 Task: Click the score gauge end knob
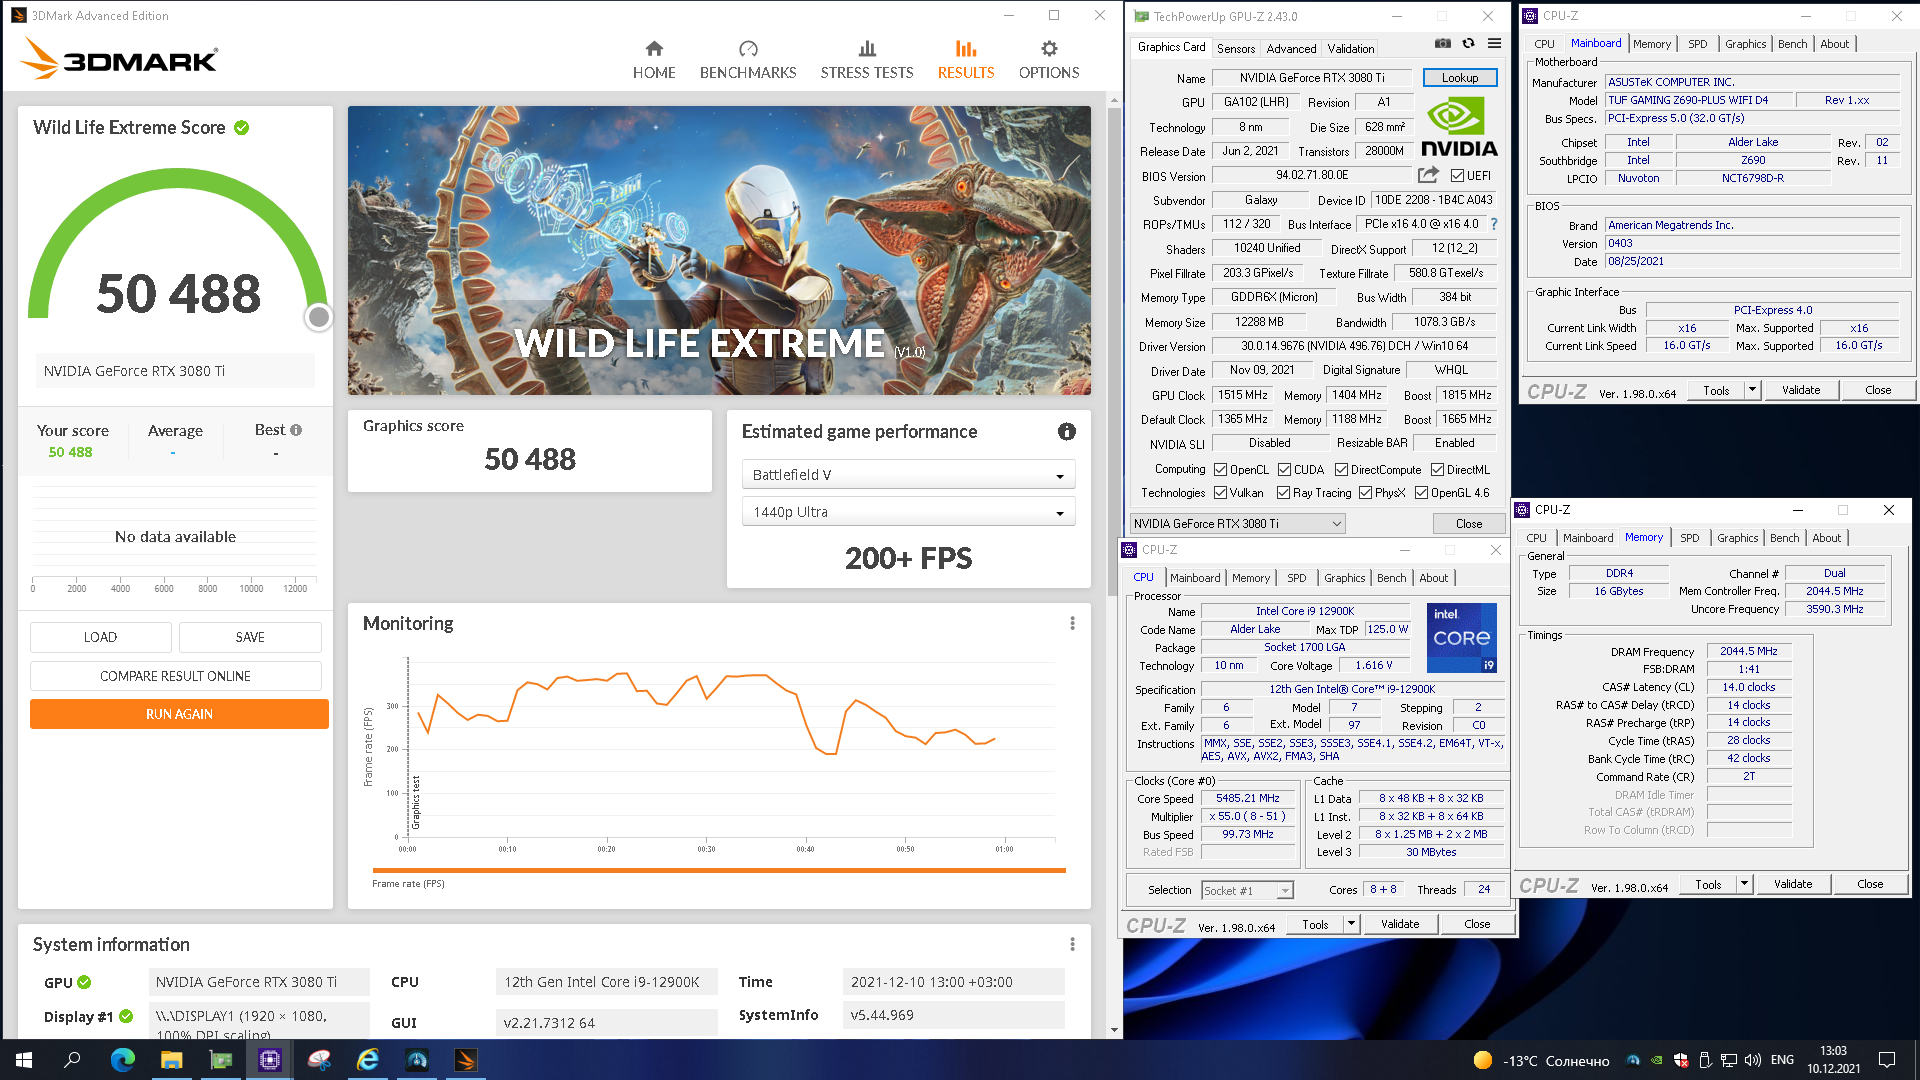click(x=318, y=317)
